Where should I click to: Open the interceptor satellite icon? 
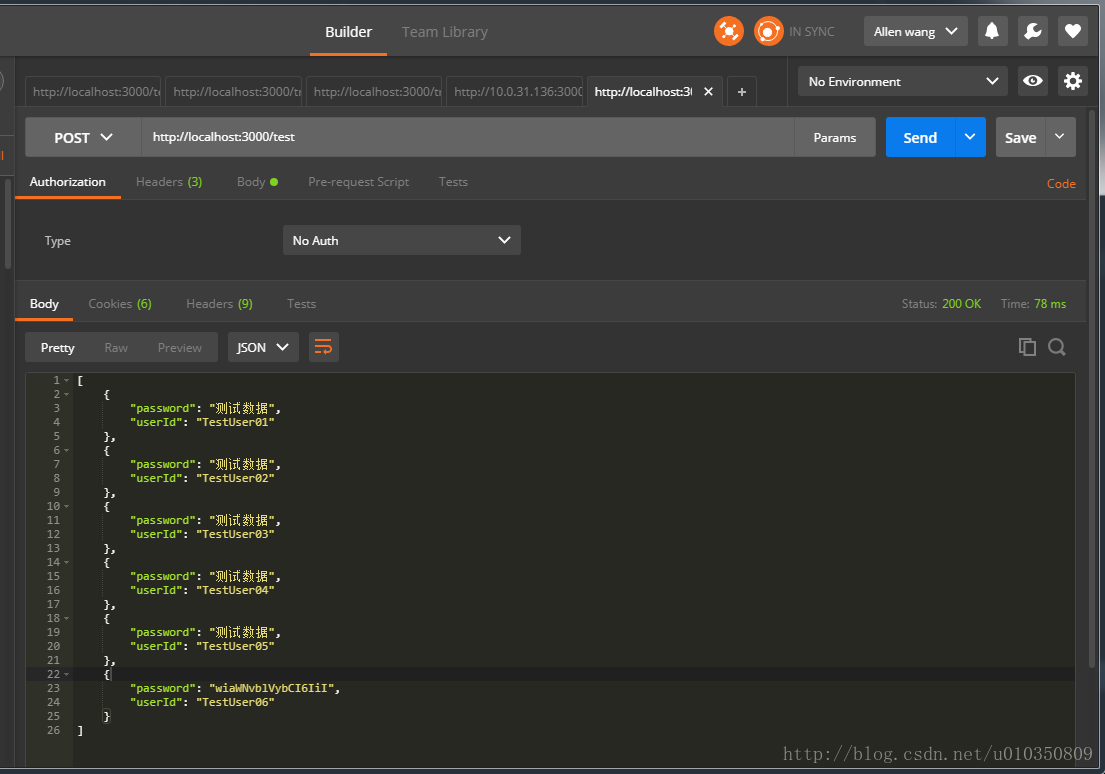(x=729, y=32)
